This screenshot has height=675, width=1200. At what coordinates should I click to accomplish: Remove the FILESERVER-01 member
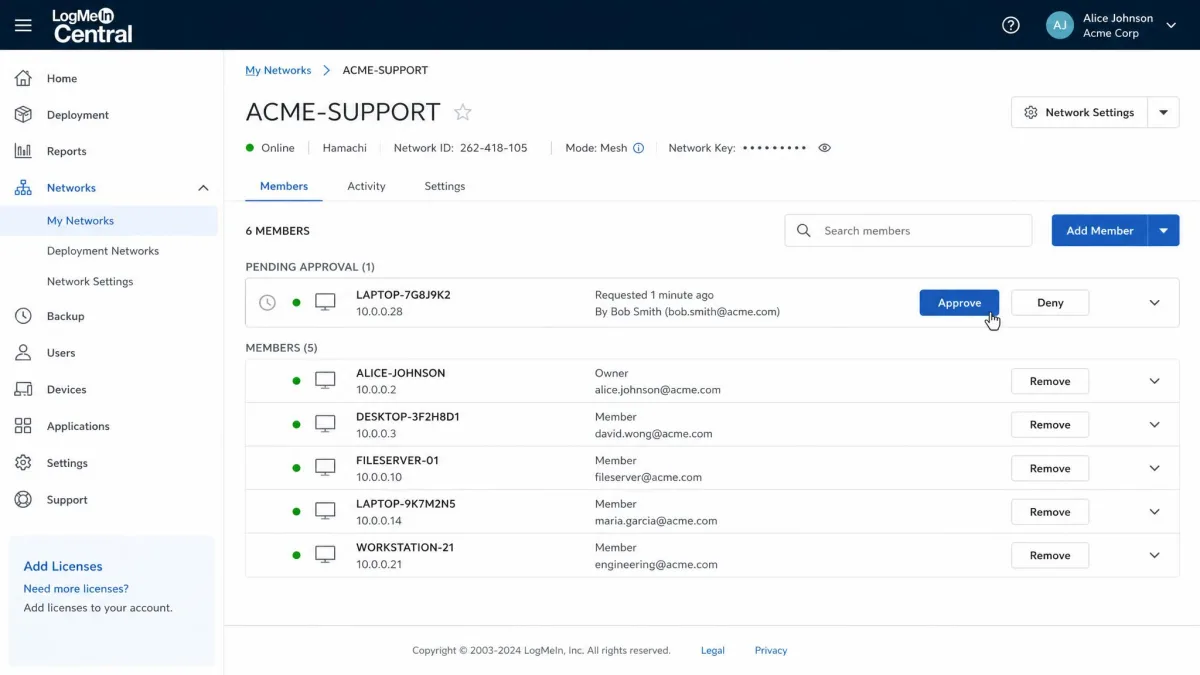click(x=1050, y=468)
